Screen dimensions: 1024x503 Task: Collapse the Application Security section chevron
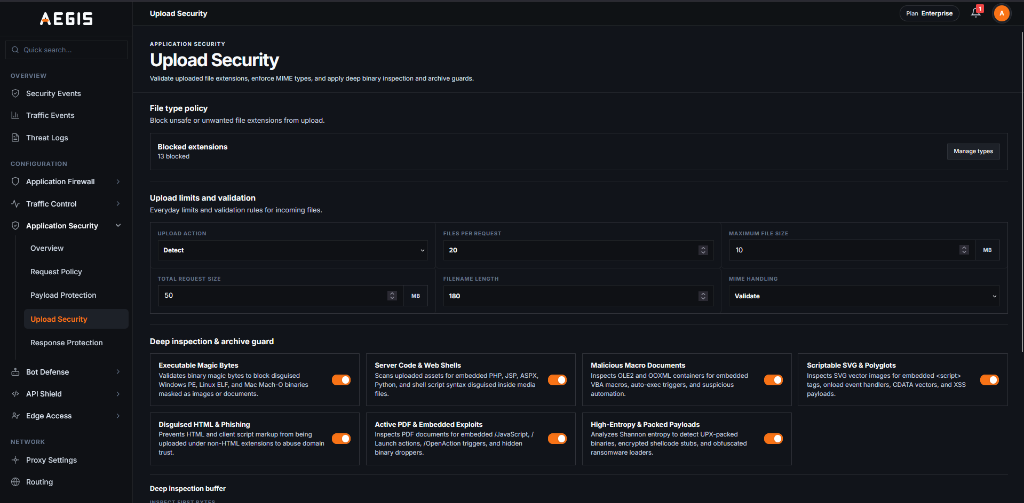click(x=118, y=226)
